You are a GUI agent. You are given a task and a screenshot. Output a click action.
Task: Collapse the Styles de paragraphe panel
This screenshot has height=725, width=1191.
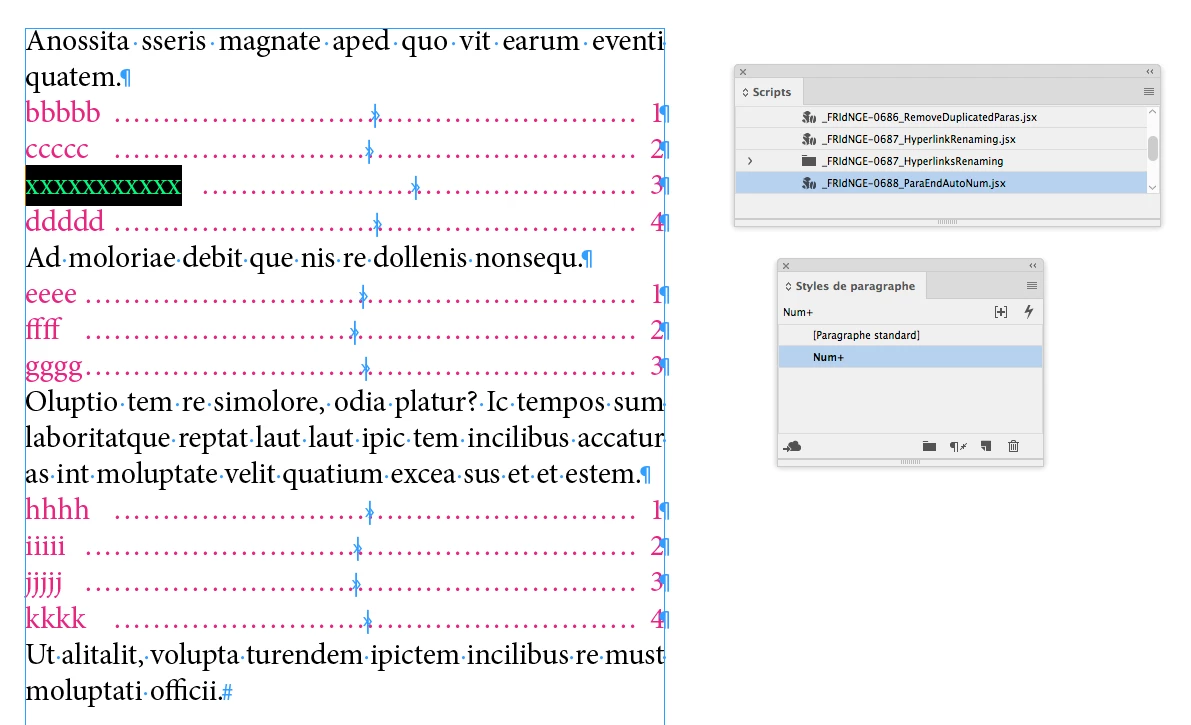(x=1033, y=266)
